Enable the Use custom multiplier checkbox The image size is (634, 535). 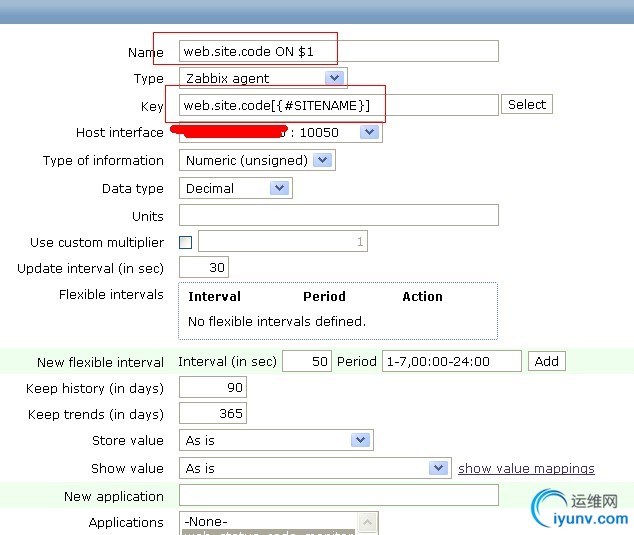pyautogui.click(x=186, y=242)
